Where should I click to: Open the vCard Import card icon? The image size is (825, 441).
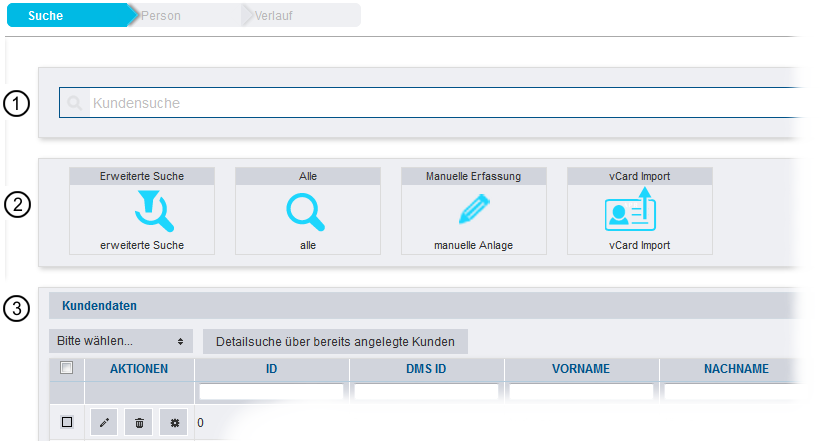coord(630,209)
